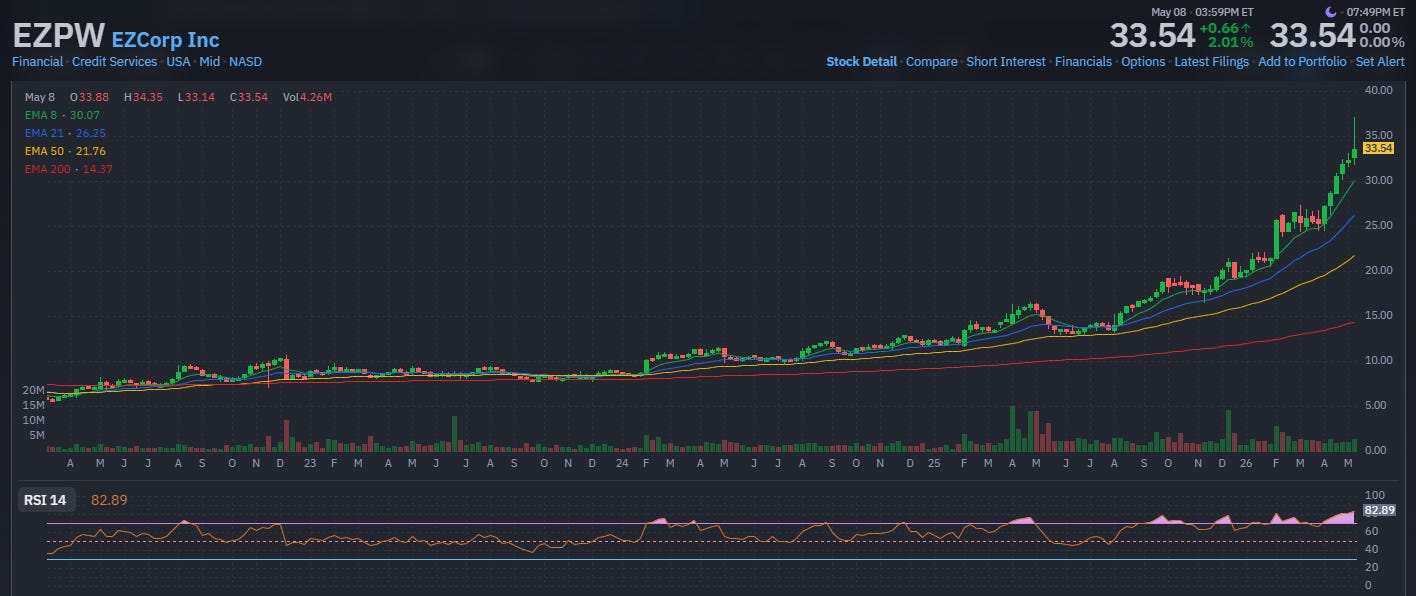Go to Short Interest page
The width and height of the screenshot is (1416, 596).
(1006, 62)
